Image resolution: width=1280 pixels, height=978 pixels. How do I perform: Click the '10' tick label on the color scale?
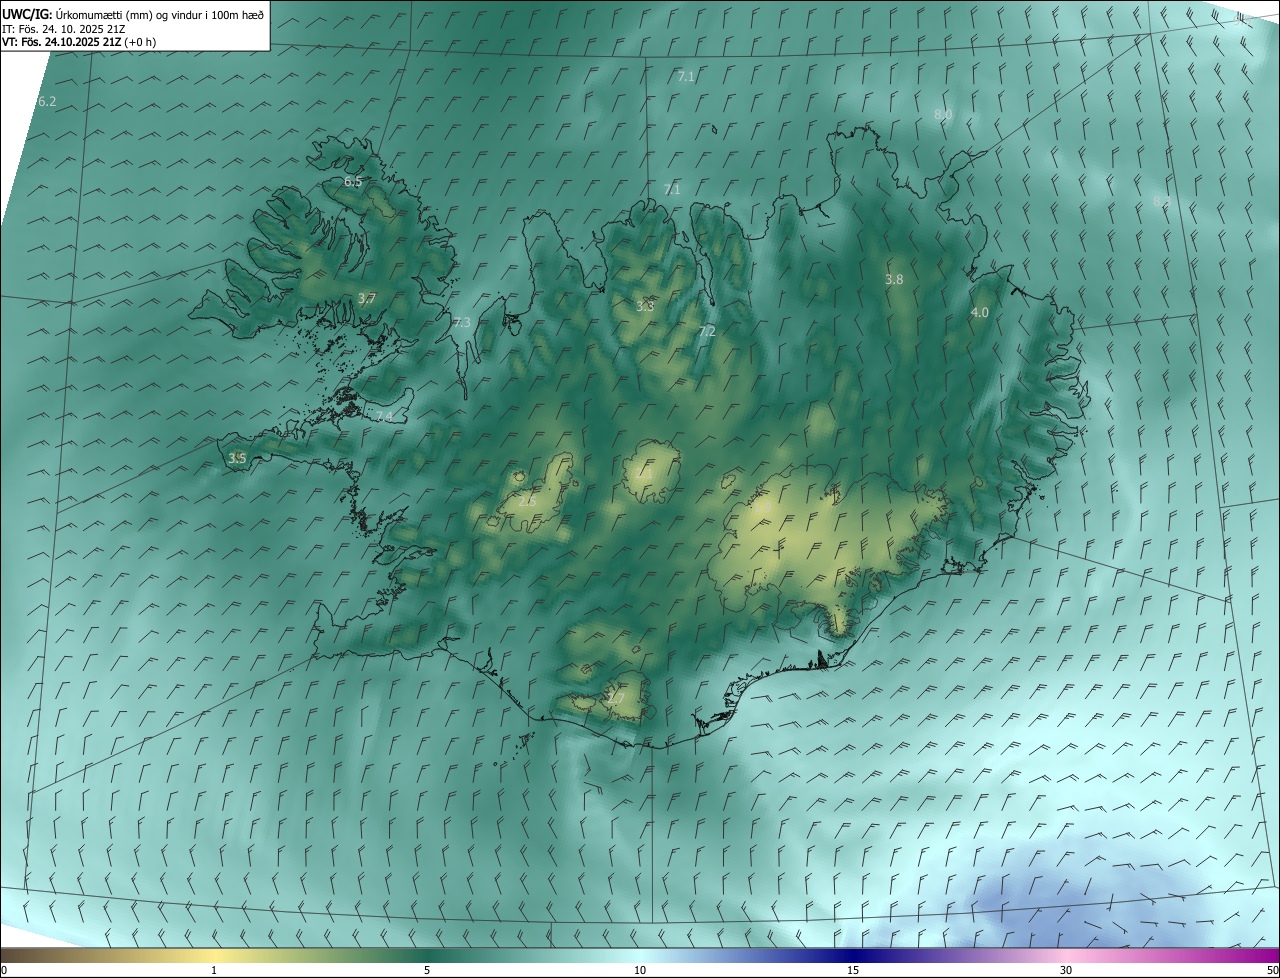tap(640, 970)
